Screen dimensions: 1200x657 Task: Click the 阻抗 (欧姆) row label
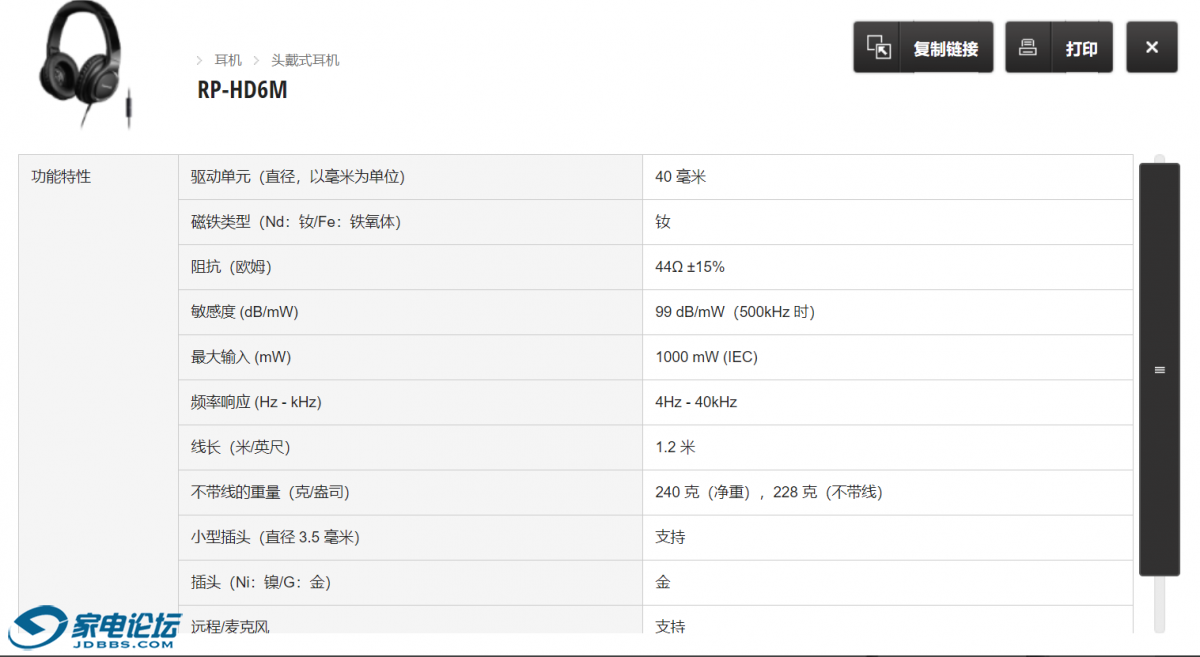[231, 267]
